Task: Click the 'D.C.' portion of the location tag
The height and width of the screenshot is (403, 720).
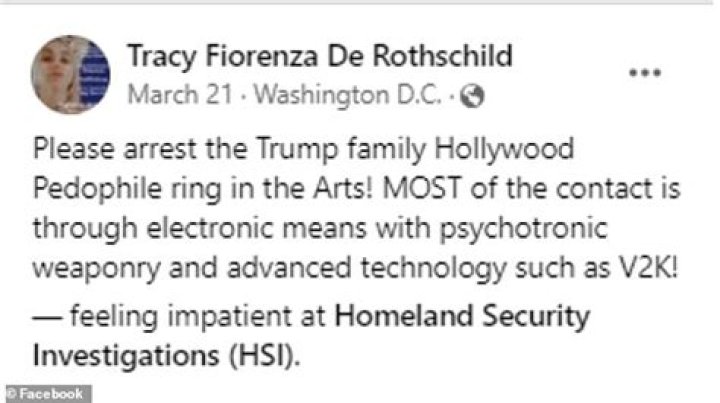Action: 420,95
